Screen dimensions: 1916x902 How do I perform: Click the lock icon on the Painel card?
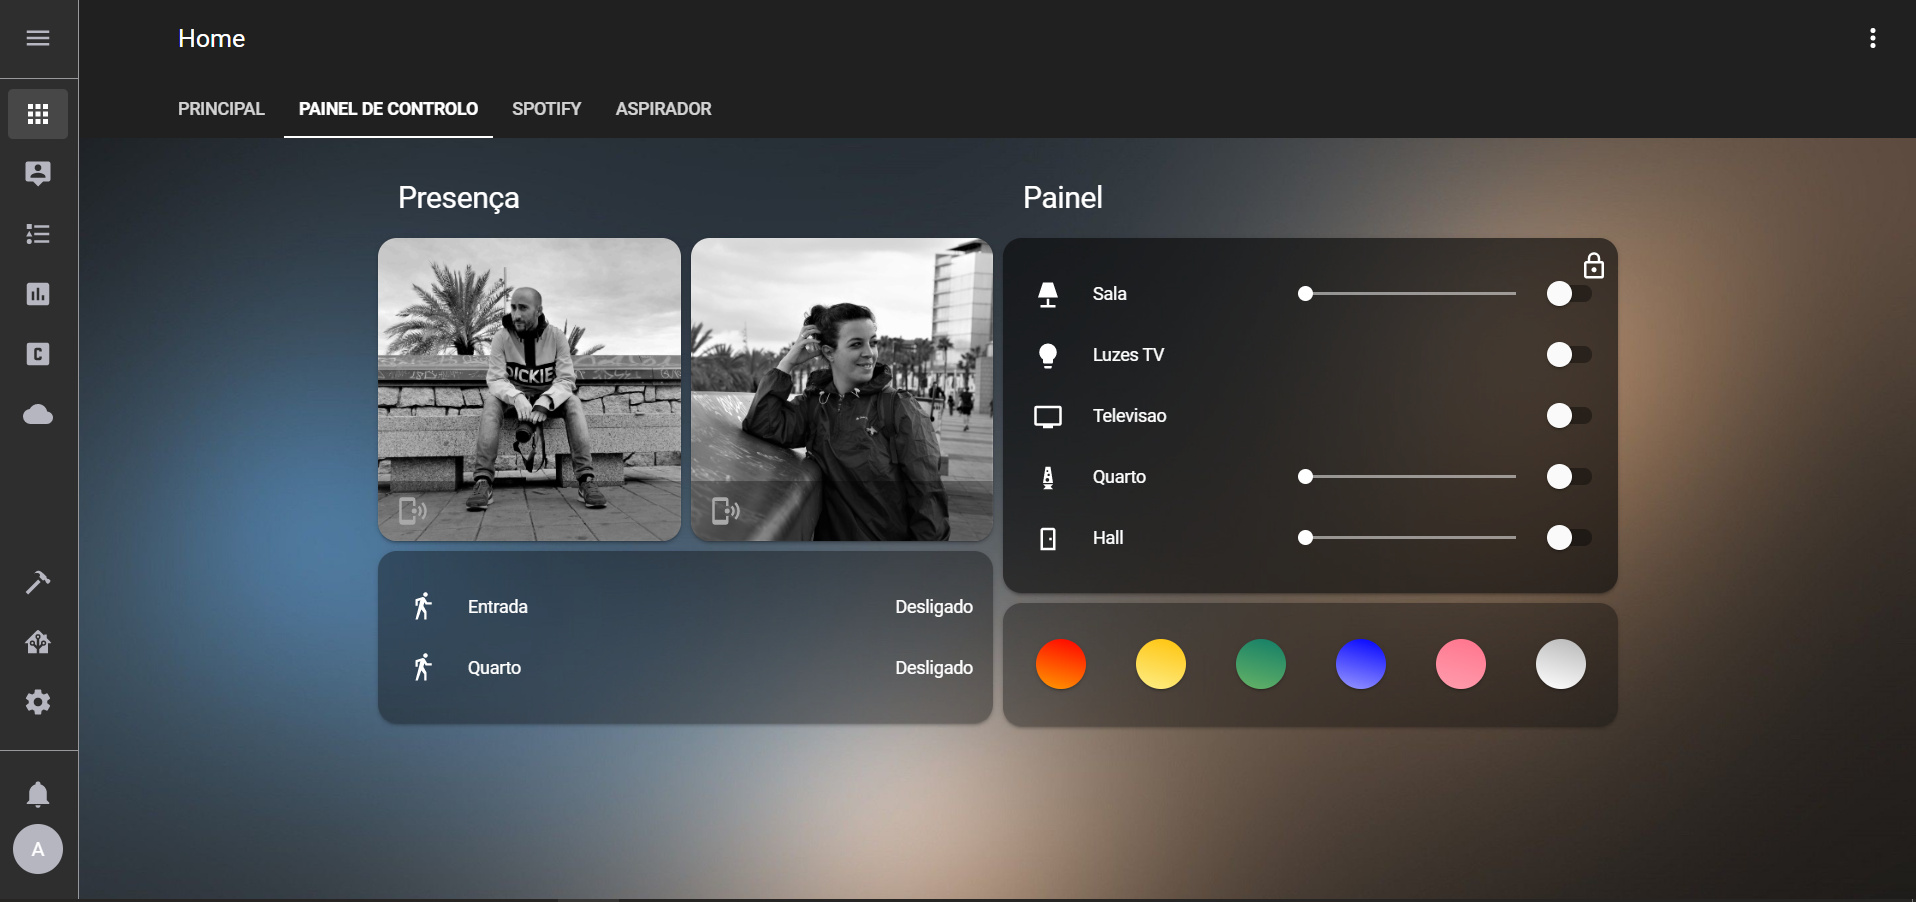pyautogui.click(x=1592, y=265)
